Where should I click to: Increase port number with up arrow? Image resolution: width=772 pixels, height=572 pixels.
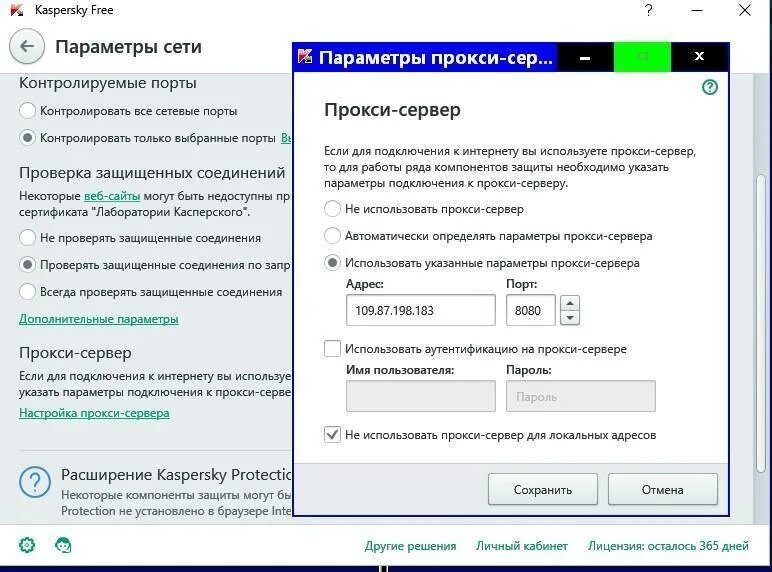(570, 303)
